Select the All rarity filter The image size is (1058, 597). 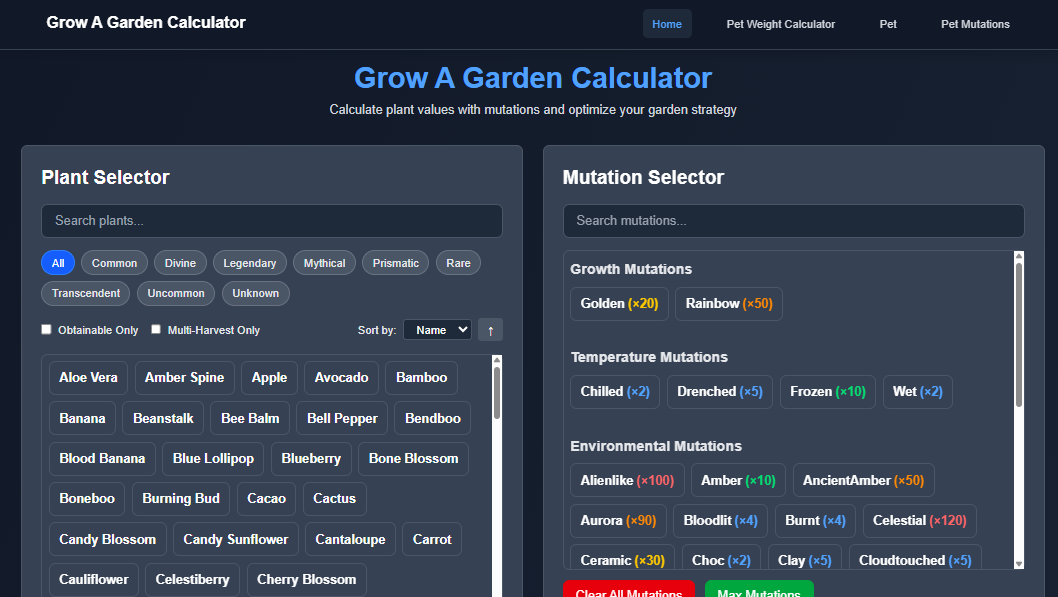coord(57,262)
